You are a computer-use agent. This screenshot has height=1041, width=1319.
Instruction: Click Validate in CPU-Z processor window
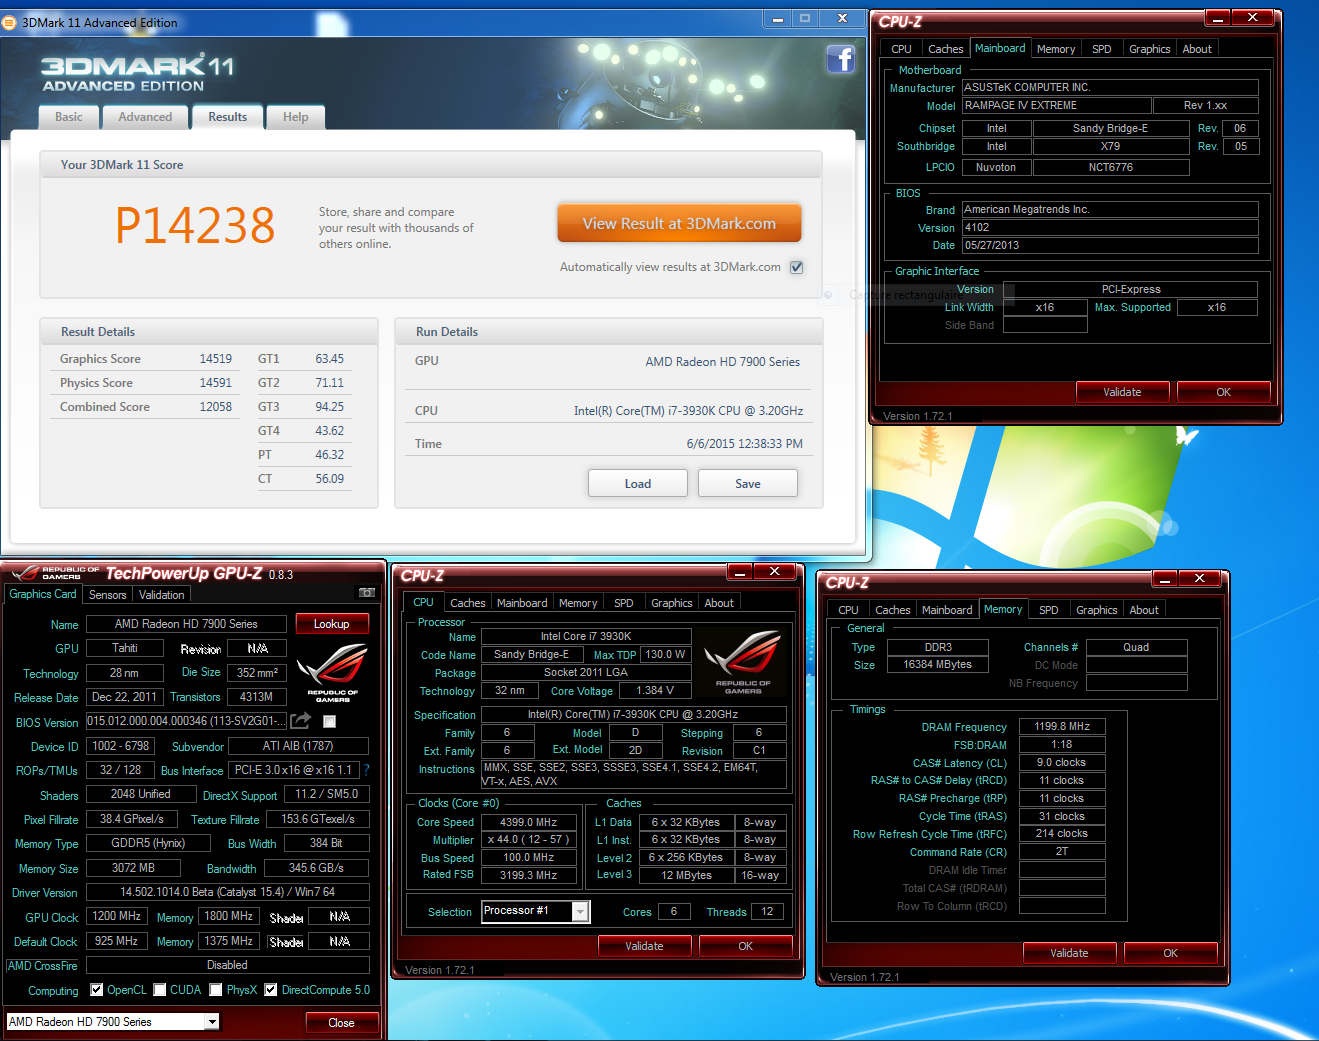coord(644,946)
